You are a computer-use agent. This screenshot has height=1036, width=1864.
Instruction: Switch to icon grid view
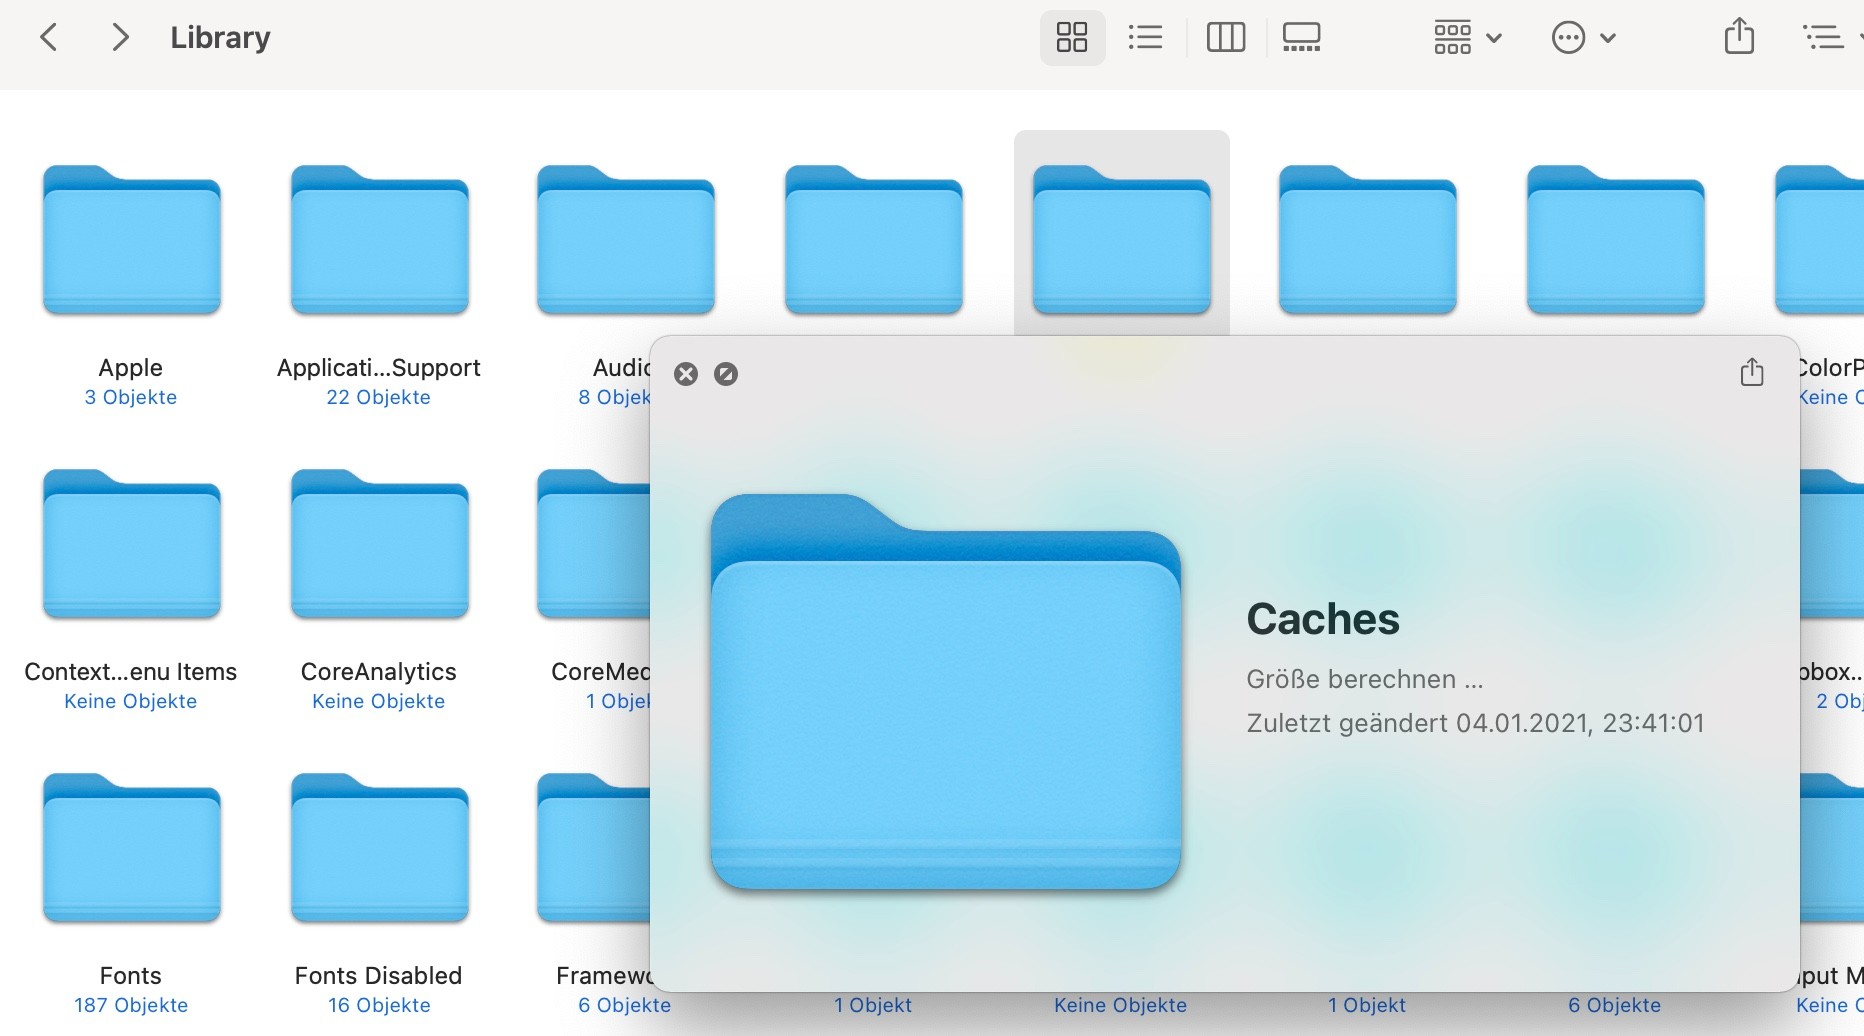tap(1072, 38)
